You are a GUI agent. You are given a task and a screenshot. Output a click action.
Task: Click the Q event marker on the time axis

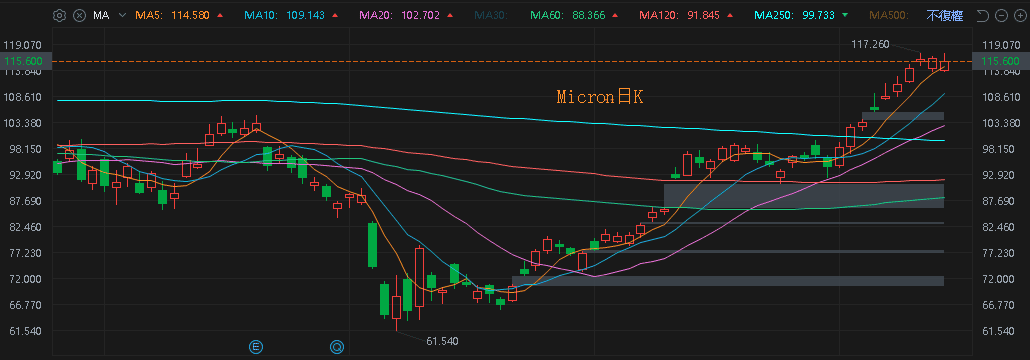[337, 346]
